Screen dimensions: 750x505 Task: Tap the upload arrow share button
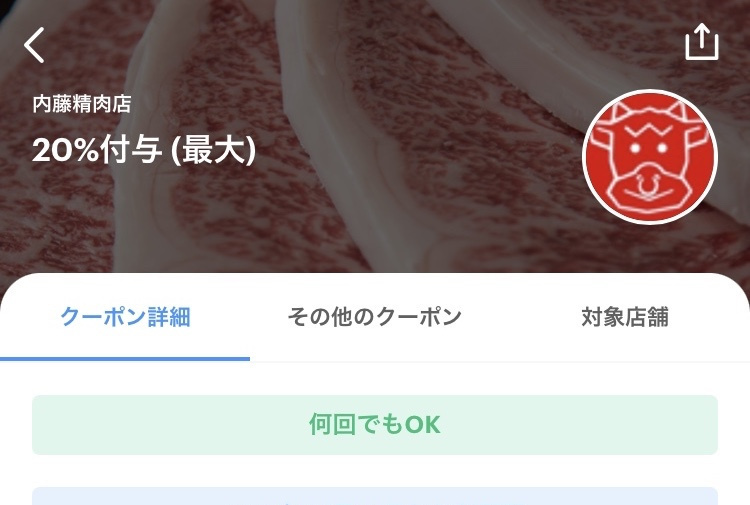click(x=702, y=42)
